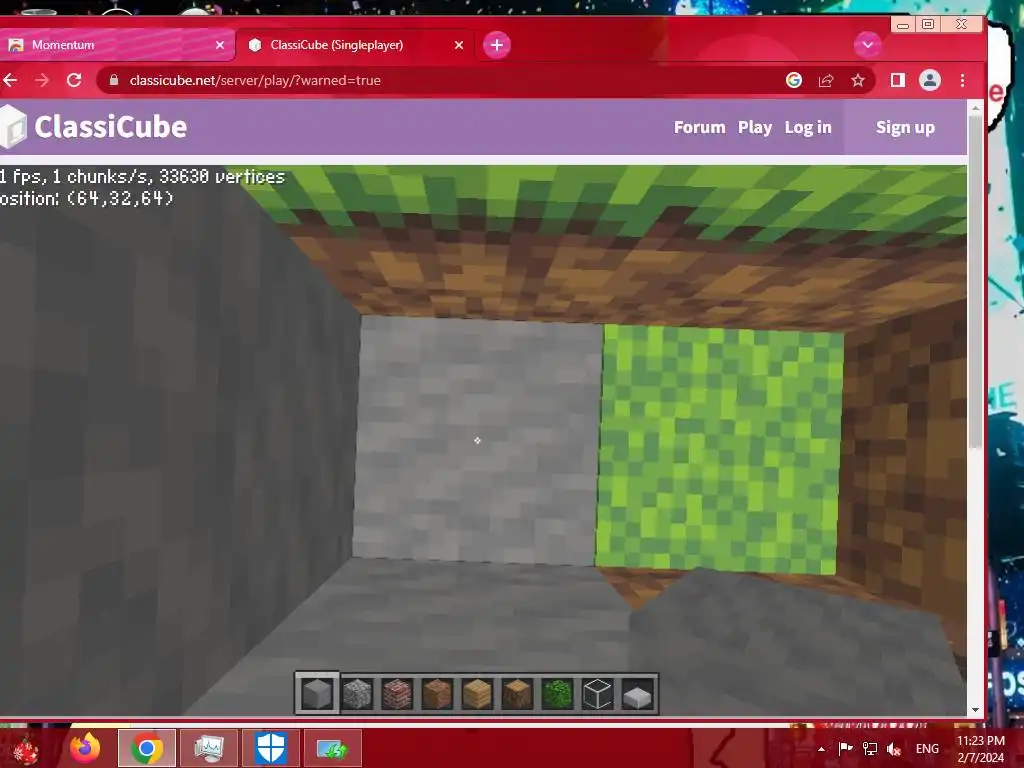Close the ClassiCube (Singleplayer) tab
Screen dimensions: 1024x768
coord(459,45)
